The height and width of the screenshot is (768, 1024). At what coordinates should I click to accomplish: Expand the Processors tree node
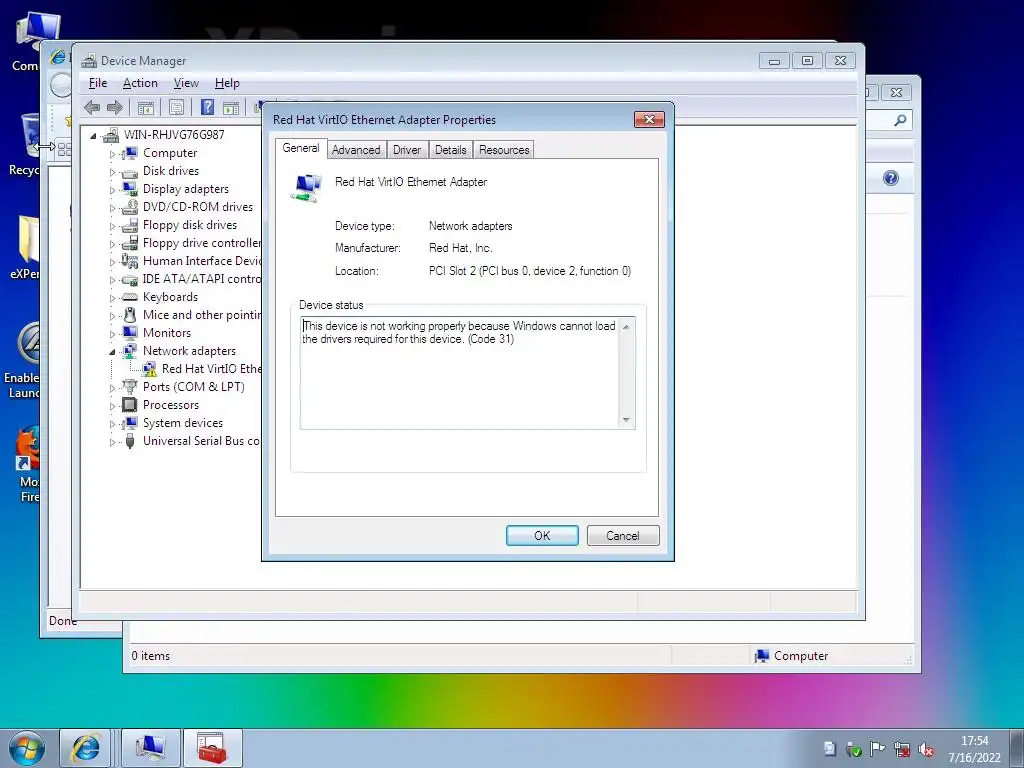(112, 406)
